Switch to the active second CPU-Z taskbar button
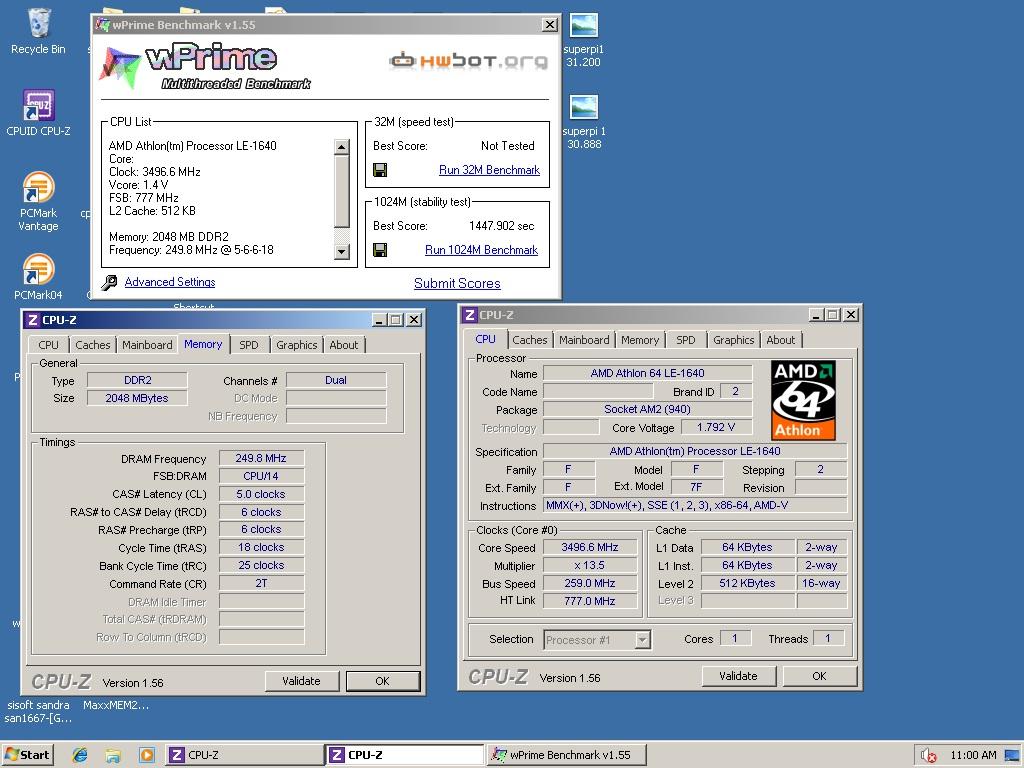This screenshot has height=768, width=1024. pyautogui.click(x=404, y=755)
